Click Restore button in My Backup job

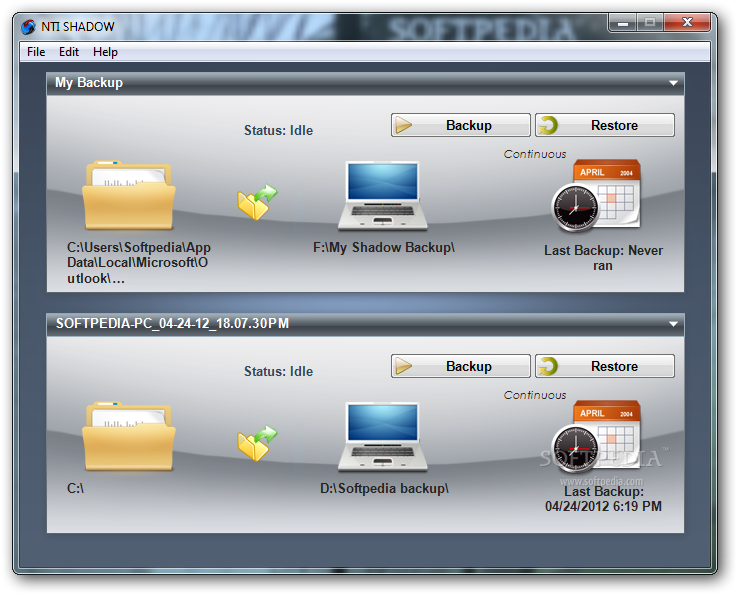(605, 125)
